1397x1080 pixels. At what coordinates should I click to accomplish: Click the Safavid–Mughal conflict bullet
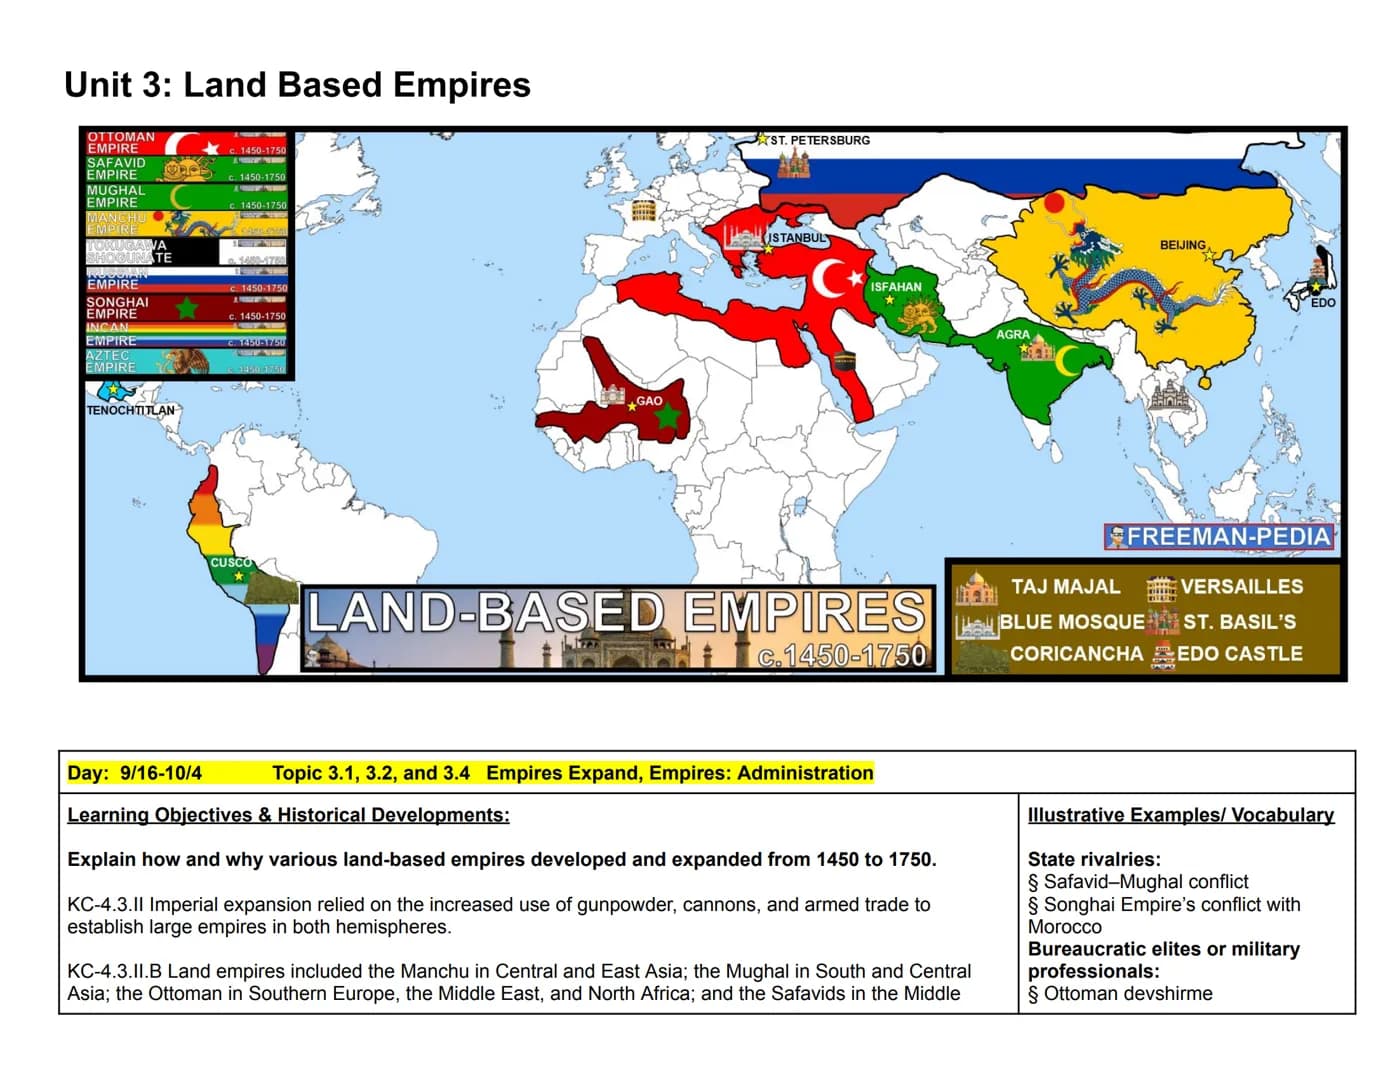[1138, 882]
